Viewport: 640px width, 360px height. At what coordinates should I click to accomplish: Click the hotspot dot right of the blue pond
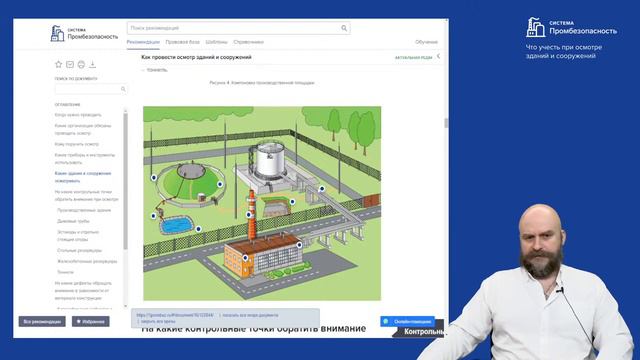[x=198, y=229]
